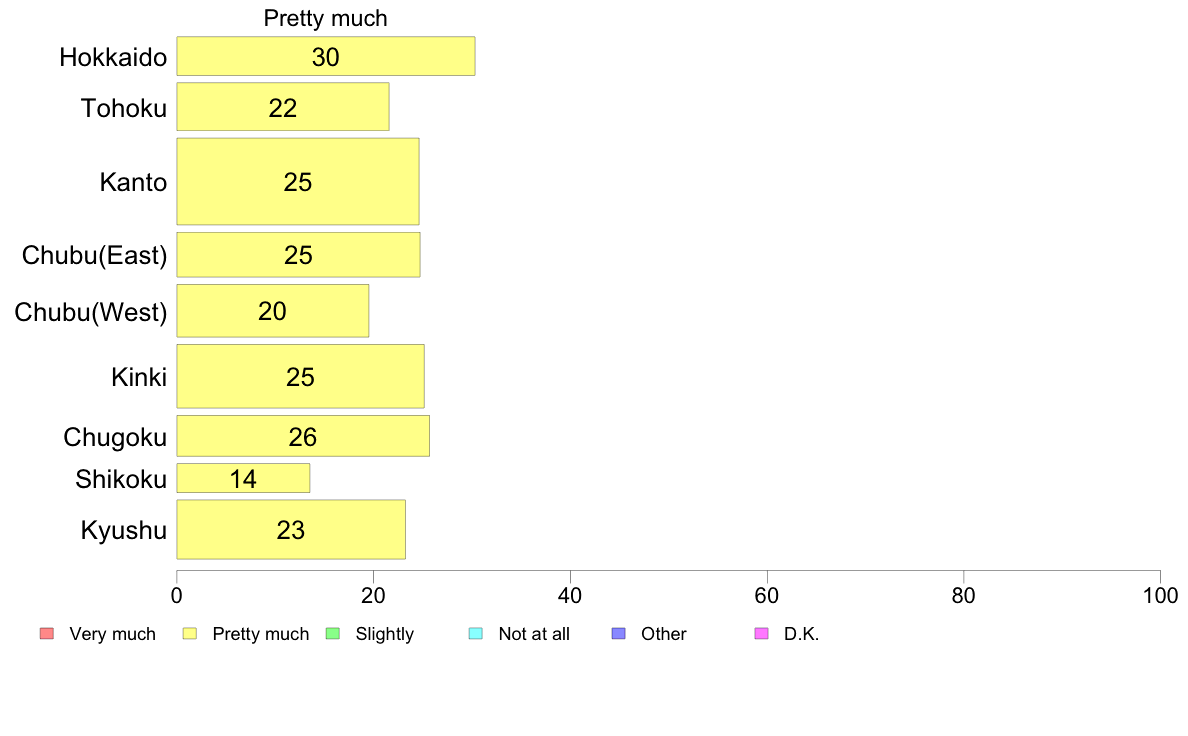Select the Chubu(West) bar showing 20

tap(273, 311)
